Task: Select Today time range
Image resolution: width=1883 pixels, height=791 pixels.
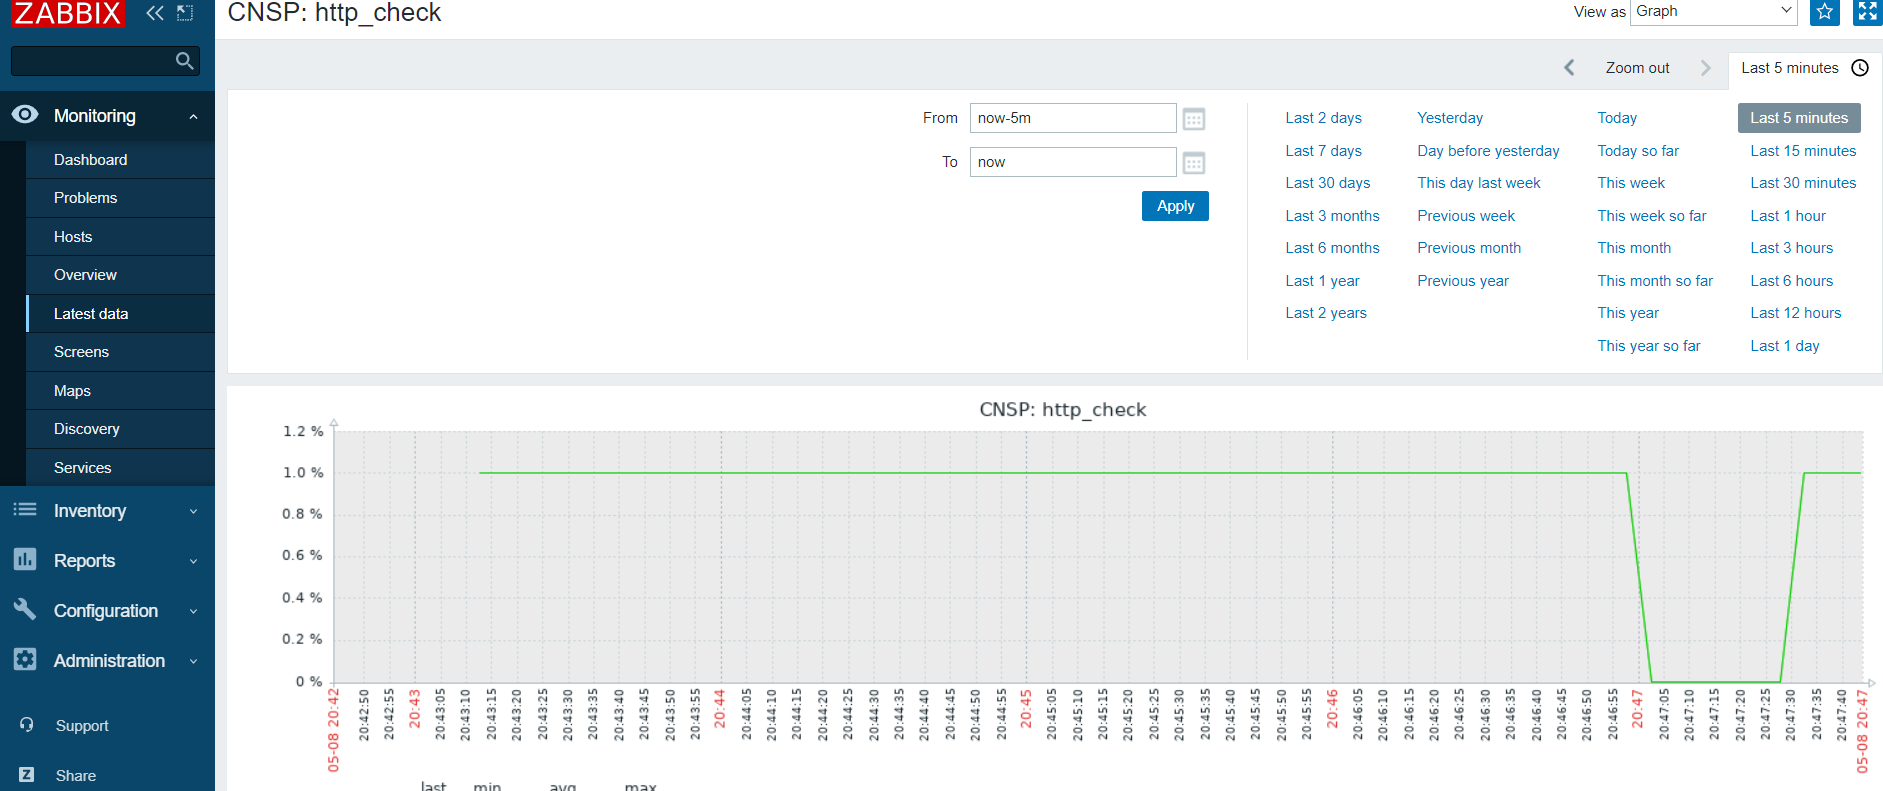Action: point(1617,118)
